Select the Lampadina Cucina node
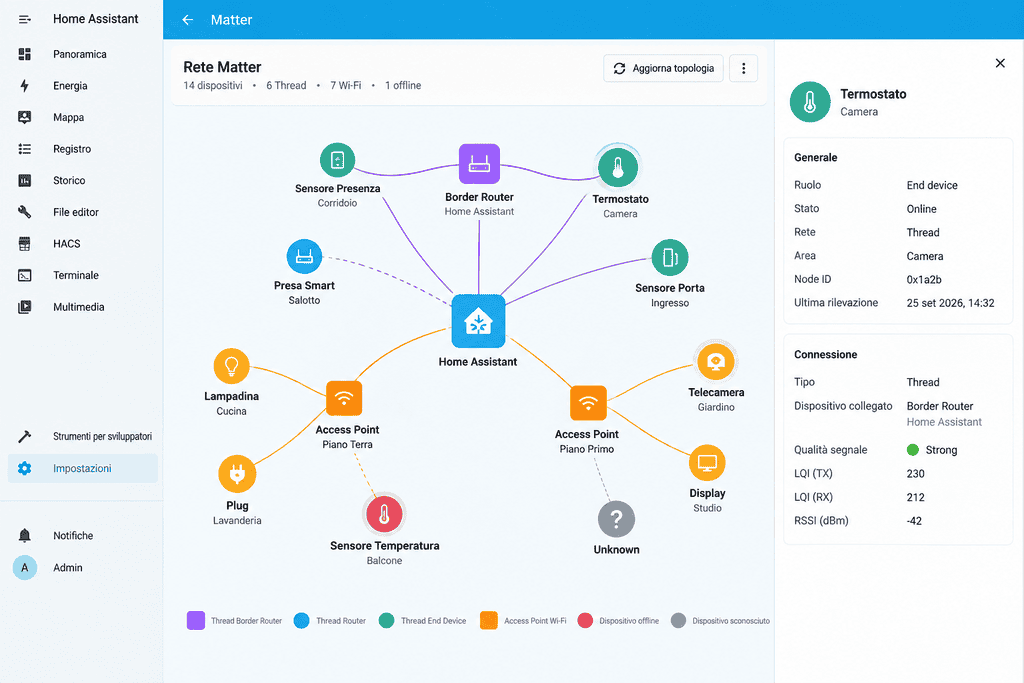Image resolution: width=1024 pixels, height=683 pixels. [x=231, y=366]
